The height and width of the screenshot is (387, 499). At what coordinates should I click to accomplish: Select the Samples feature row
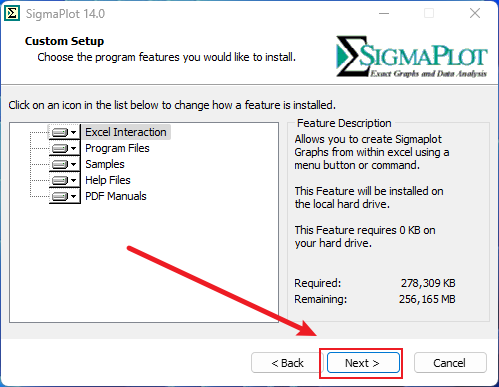pos(105,164)
